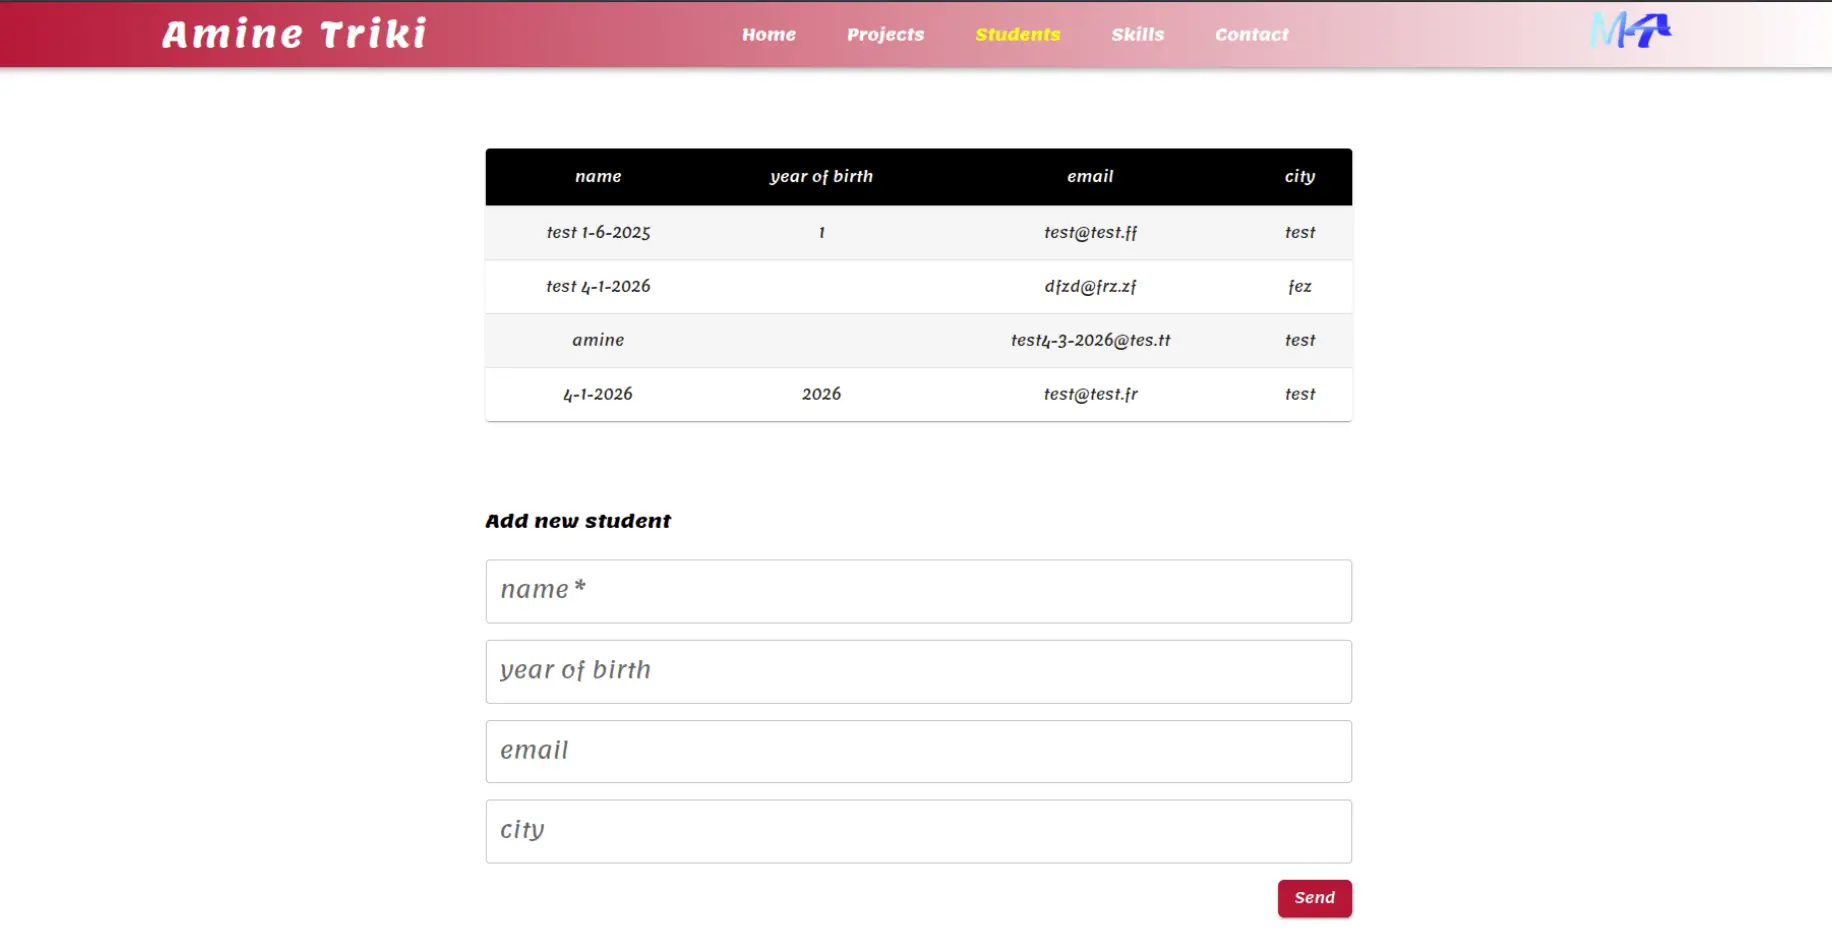Click the 'name' column header
Screen dimensions: 1832x944
click(598, 176)
